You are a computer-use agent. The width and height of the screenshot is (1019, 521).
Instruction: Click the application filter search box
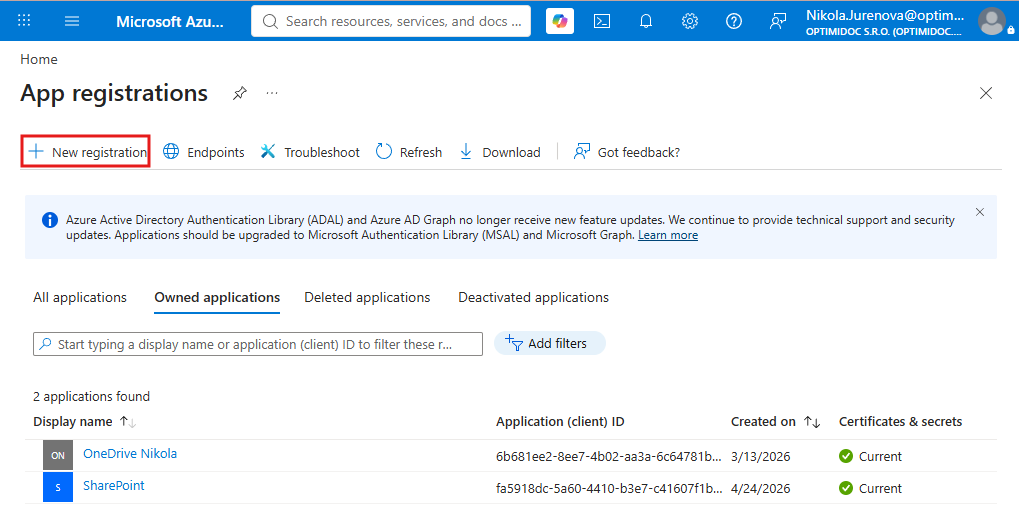pyautogui.click(x=258, y=344)
